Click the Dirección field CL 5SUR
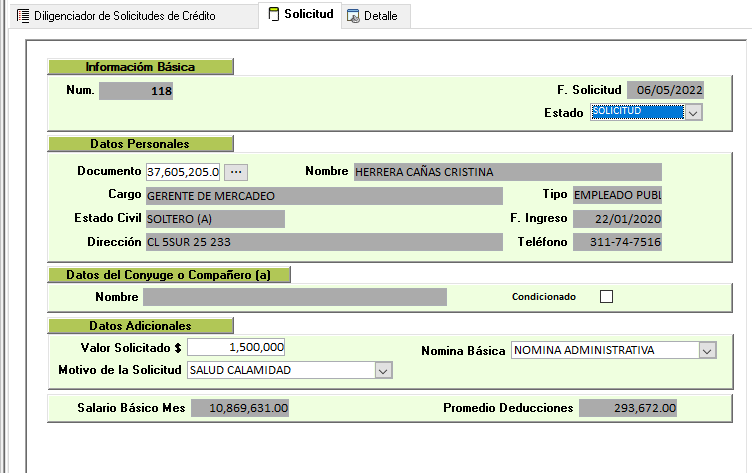This screenshot has width=752, height=473. coord(323,242)
